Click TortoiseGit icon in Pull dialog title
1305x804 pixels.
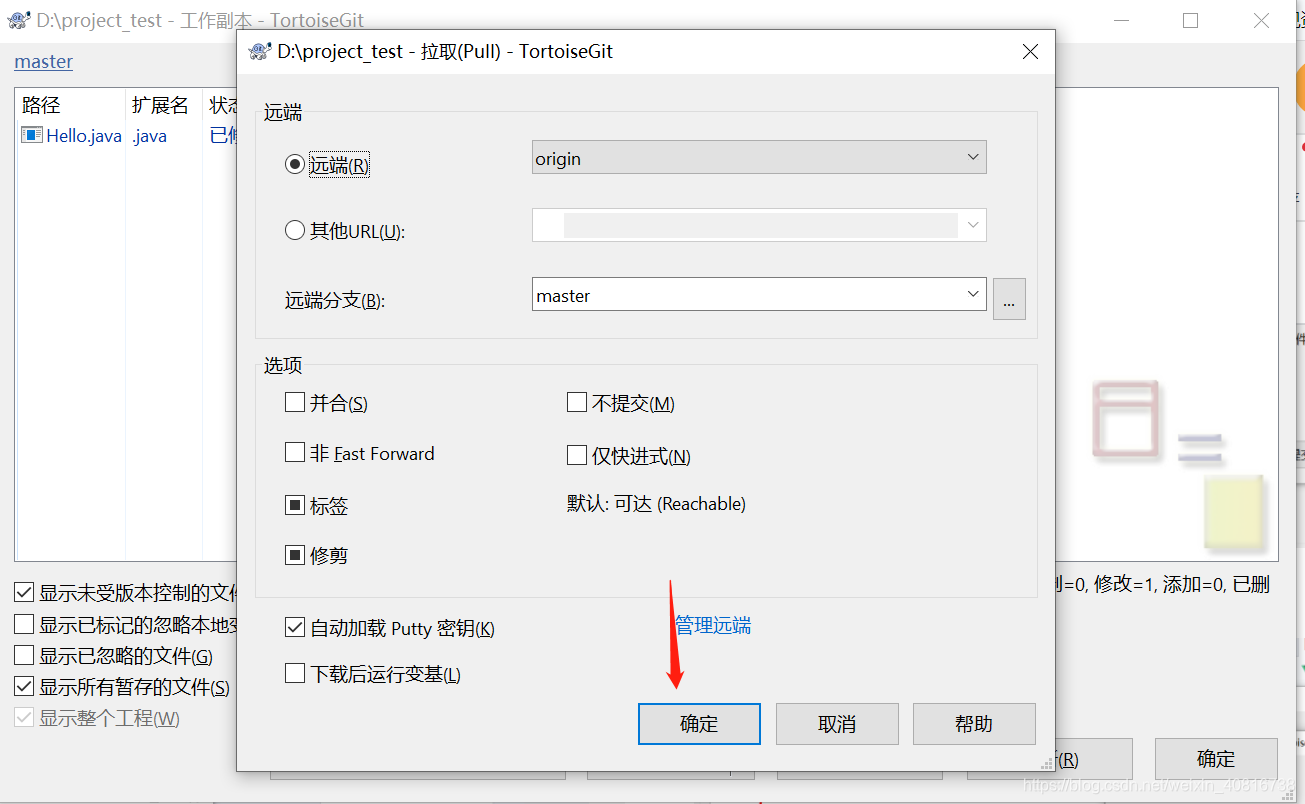point(259,52)
